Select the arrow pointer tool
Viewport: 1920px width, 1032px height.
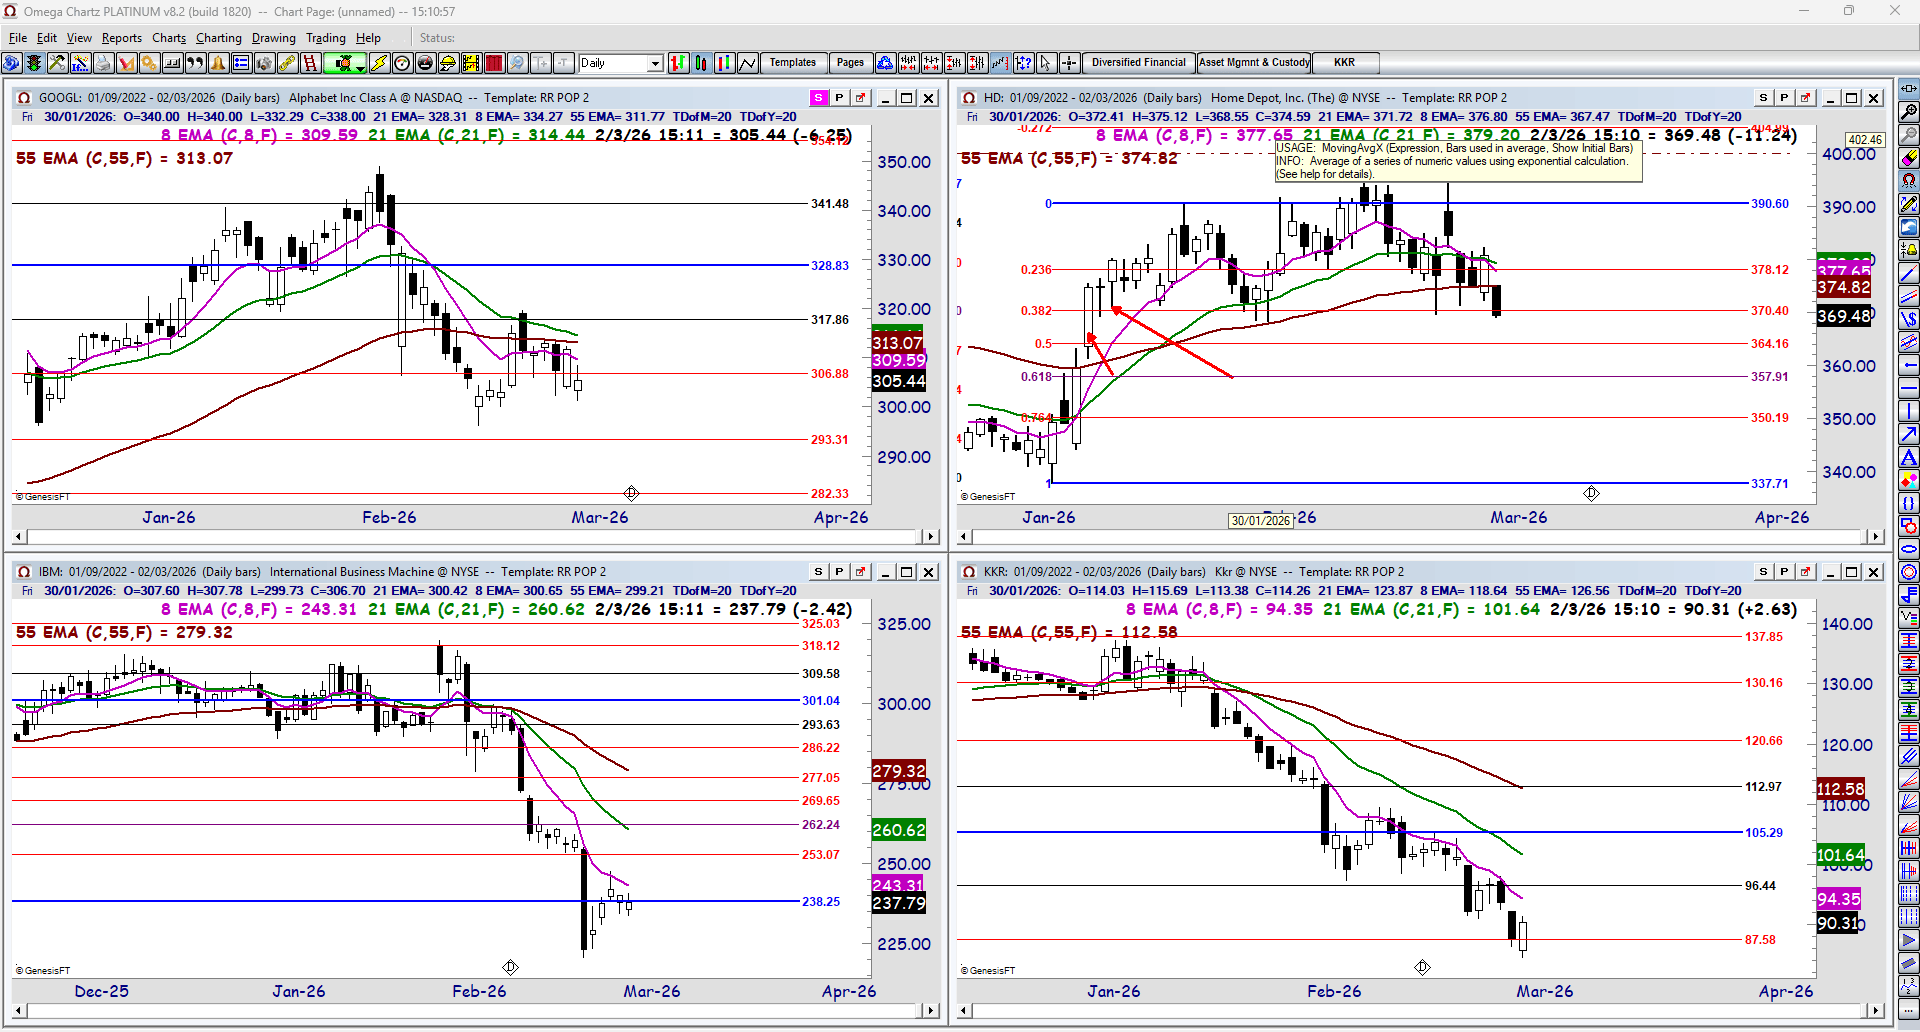(x=1045, y=63)
